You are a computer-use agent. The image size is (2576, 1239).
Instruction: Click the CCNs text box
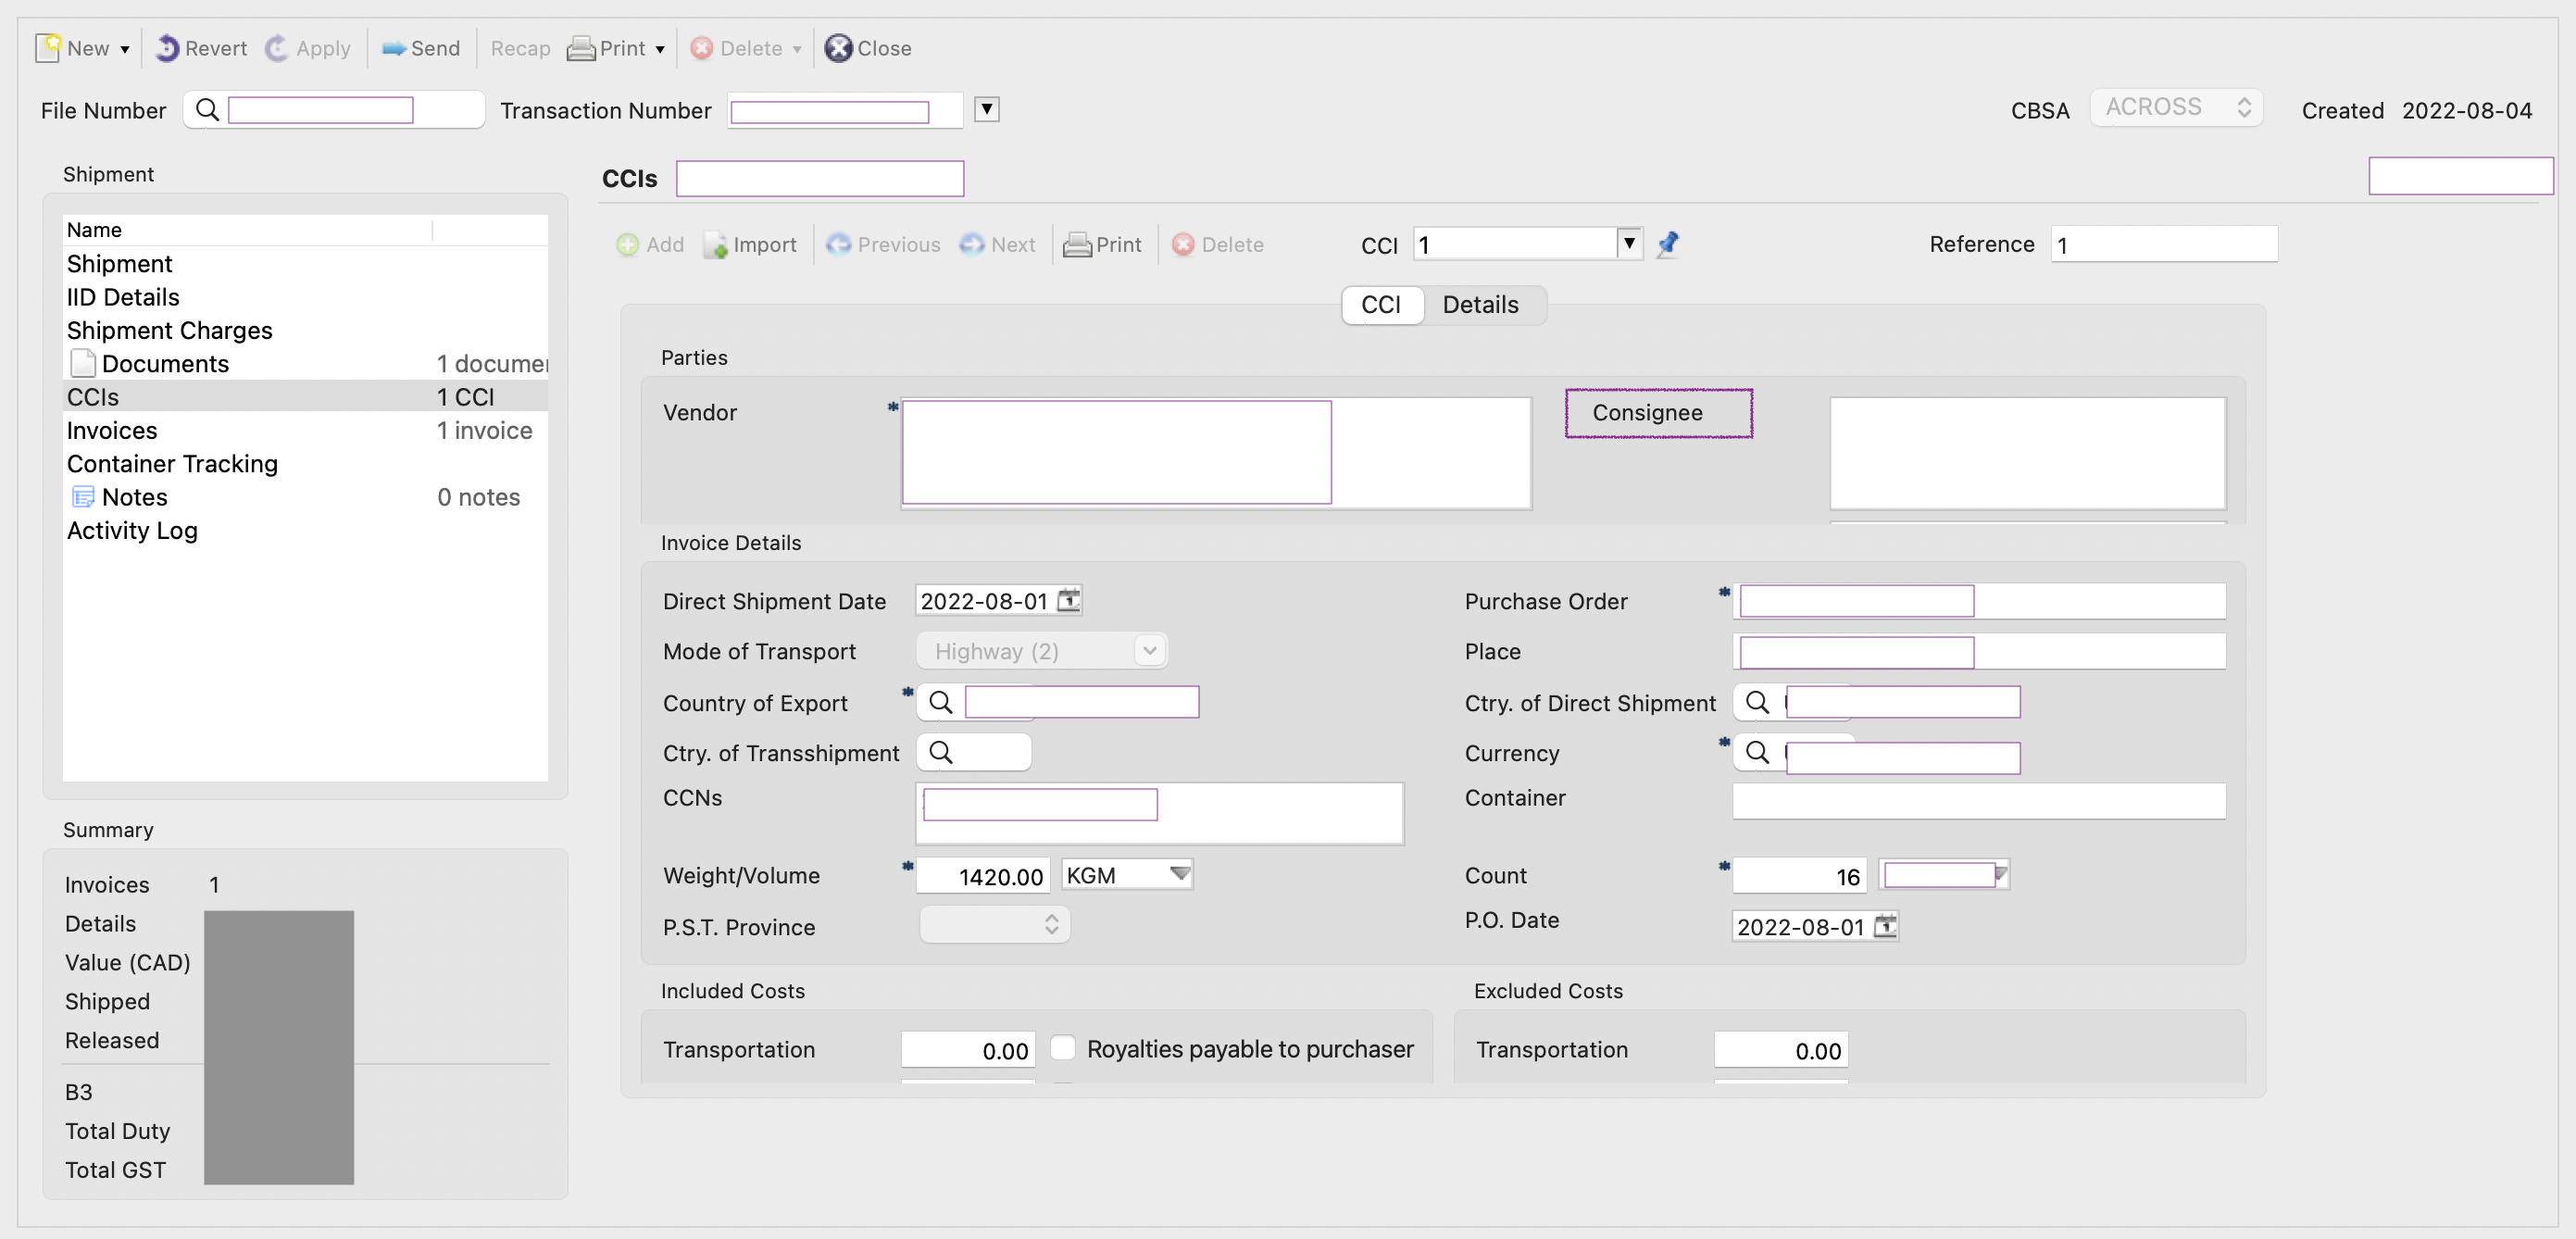[1159, 814]
